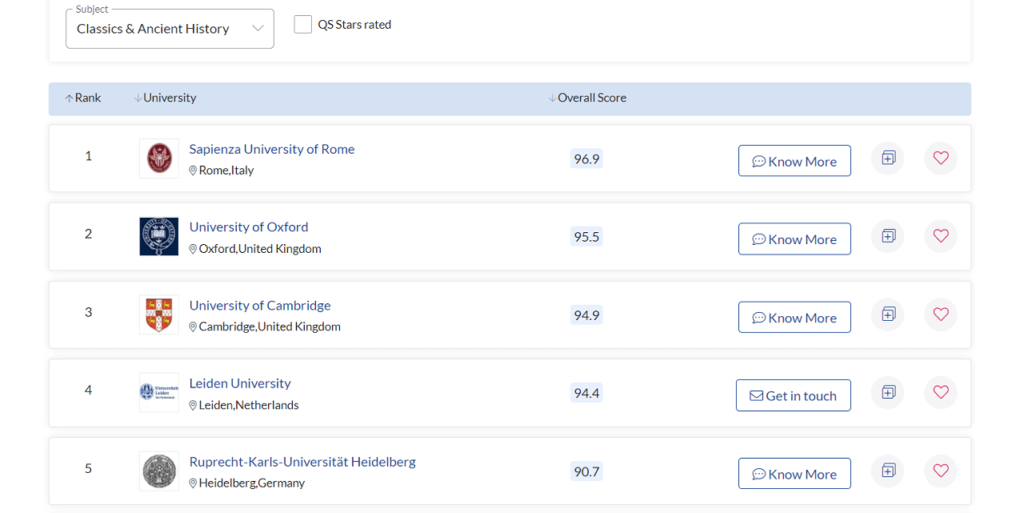Screen dimensions: 1024x513
Task: Click the location pin beside Rome,Italy
Action: [193, 170]
